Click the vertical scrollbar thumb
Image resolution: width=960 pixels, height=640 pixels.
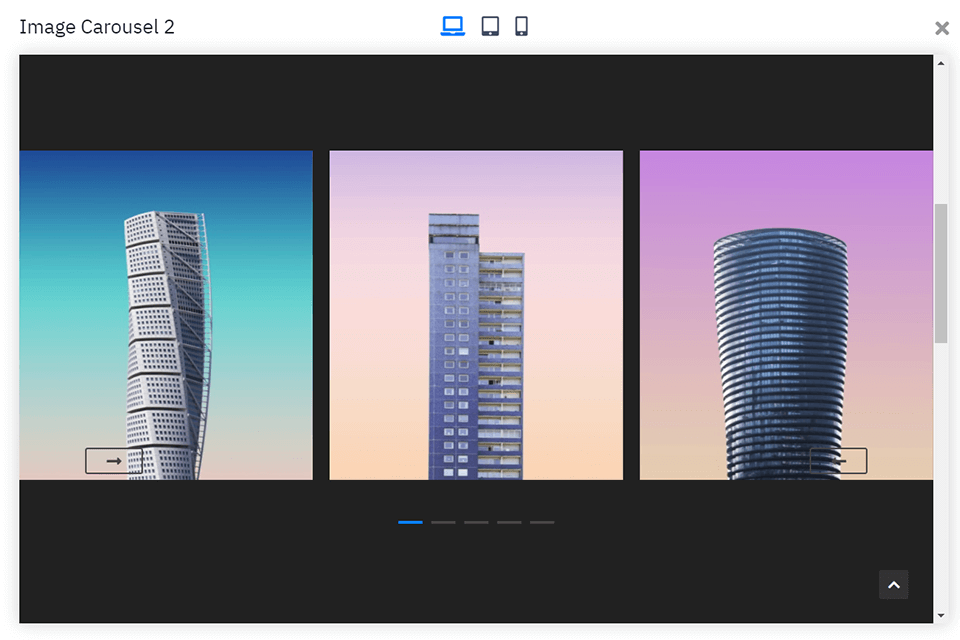click(x=941, y=273)
